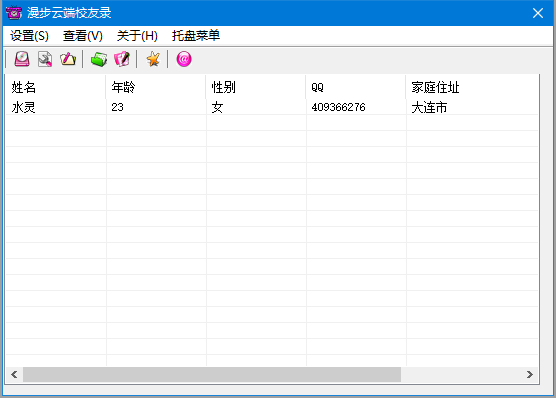
Task: Open the 托盘菜单 menu
Action: (196, 35)
